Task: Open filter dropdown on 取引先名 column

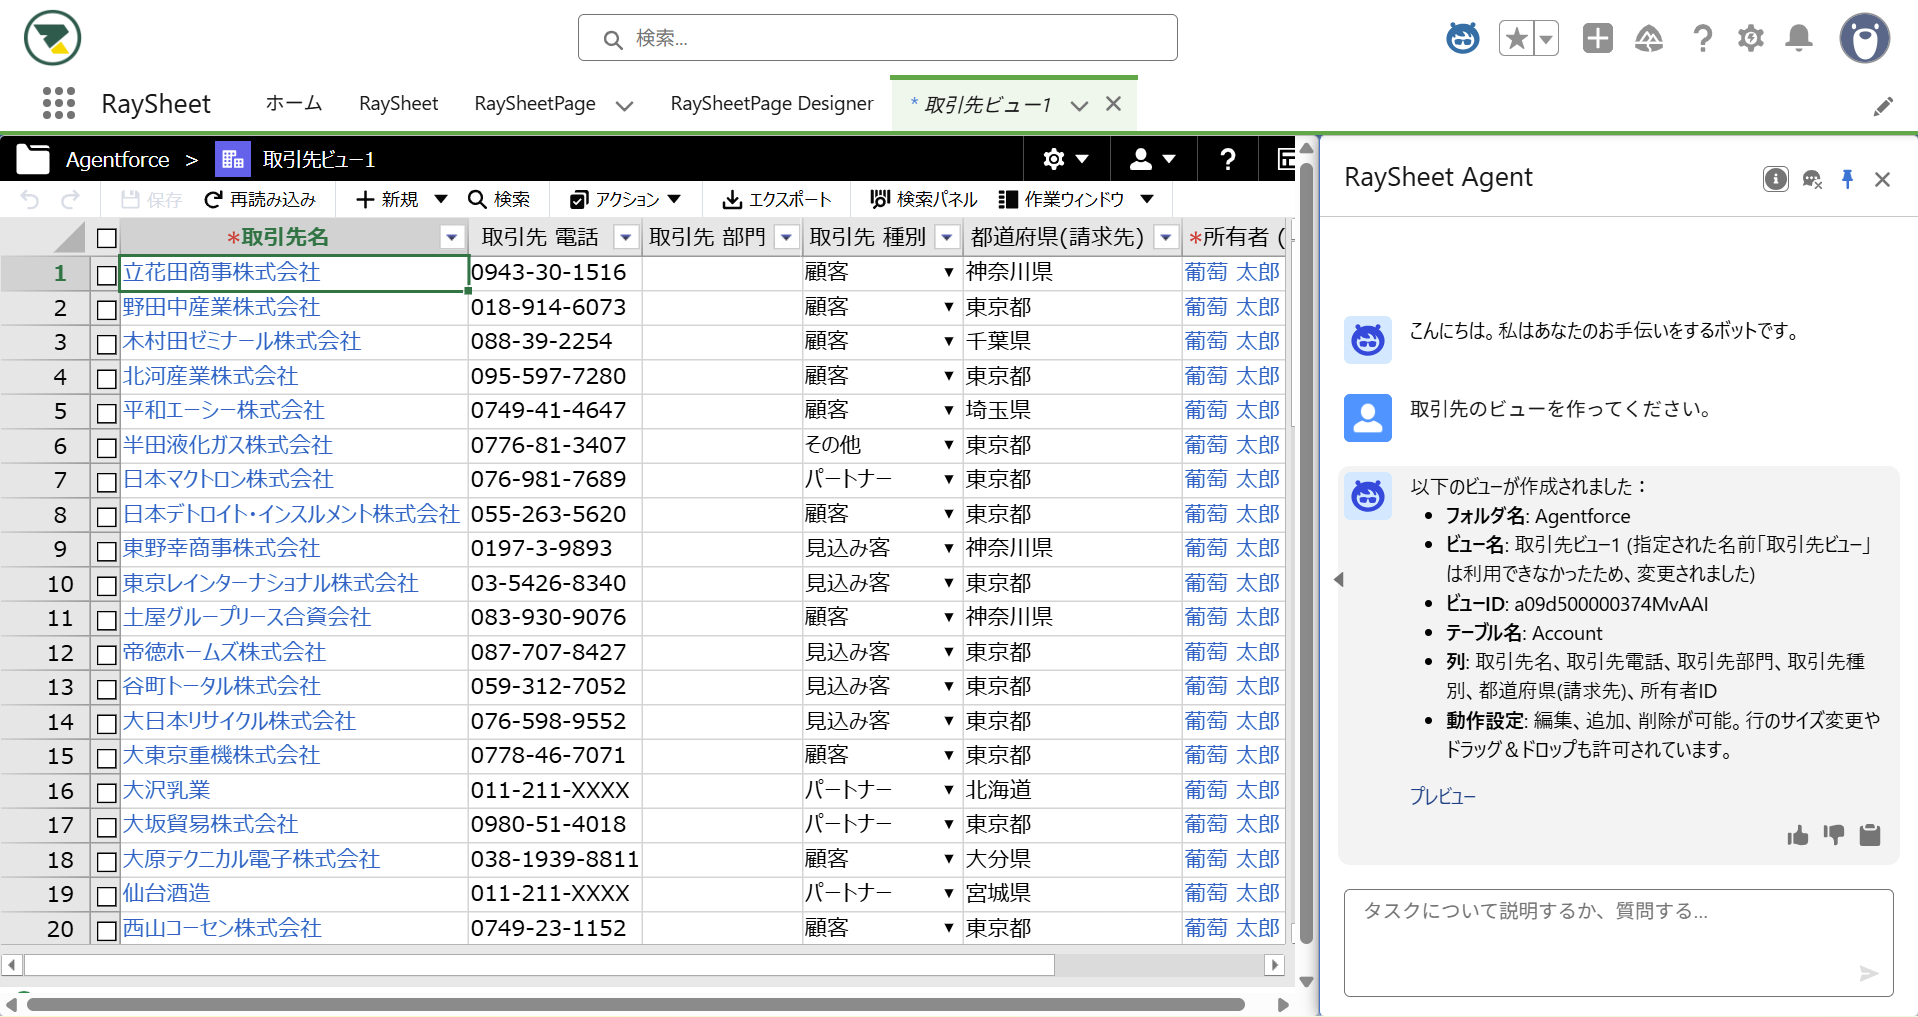Action: click(x=452, y=238)
